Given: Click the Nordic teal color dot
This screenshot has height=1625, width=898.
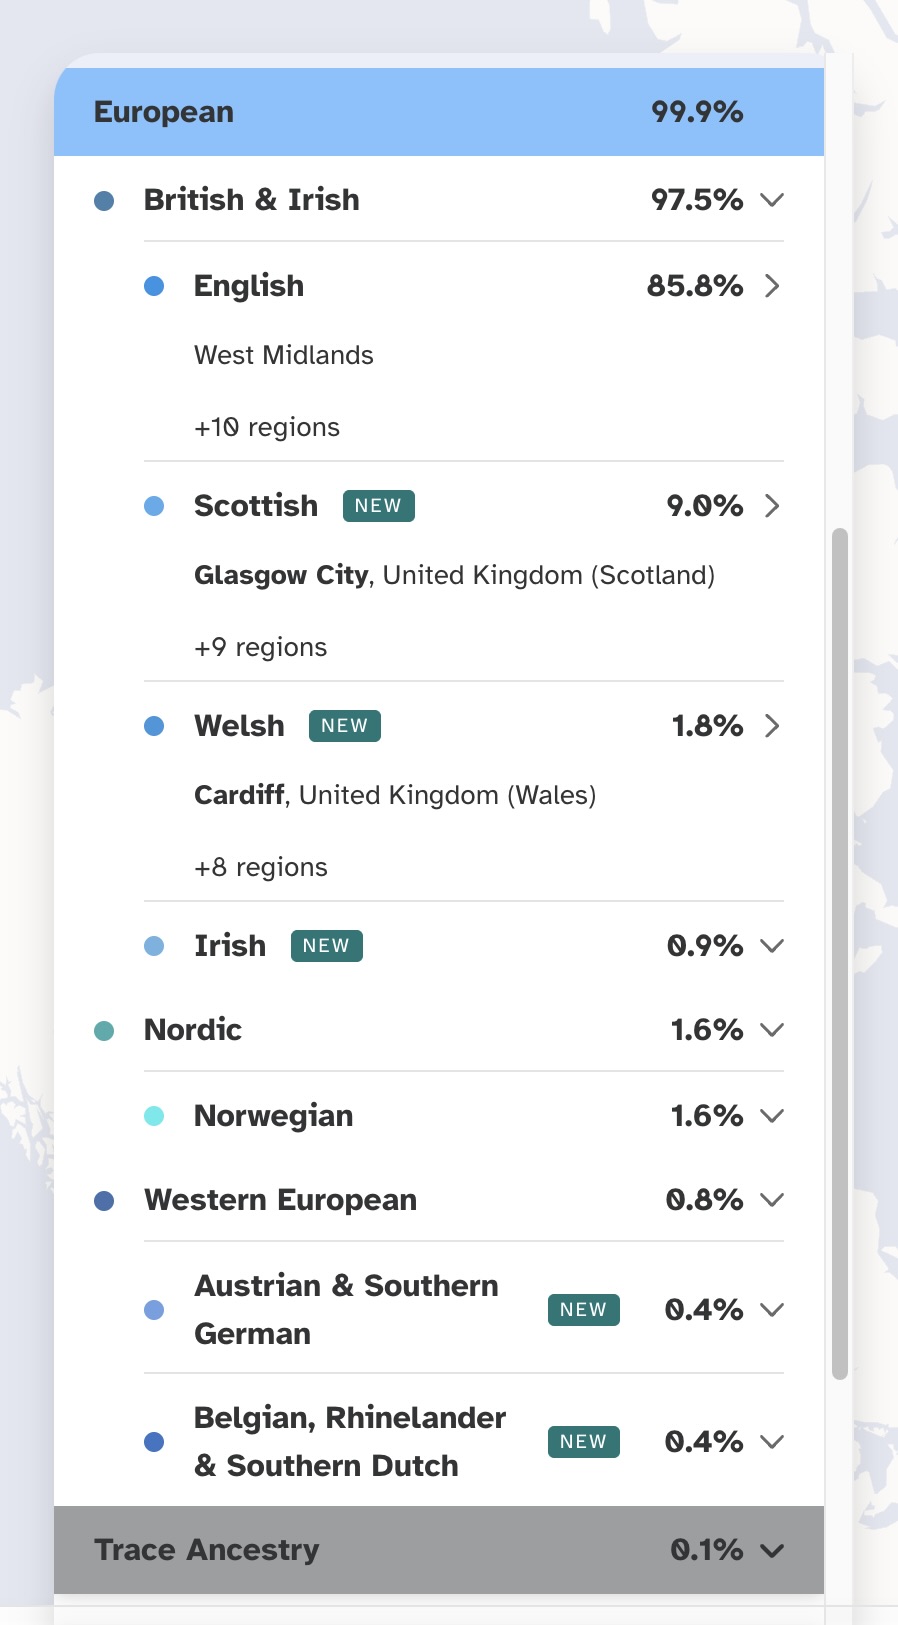Looking at the screenshot, I should 104,1031.
